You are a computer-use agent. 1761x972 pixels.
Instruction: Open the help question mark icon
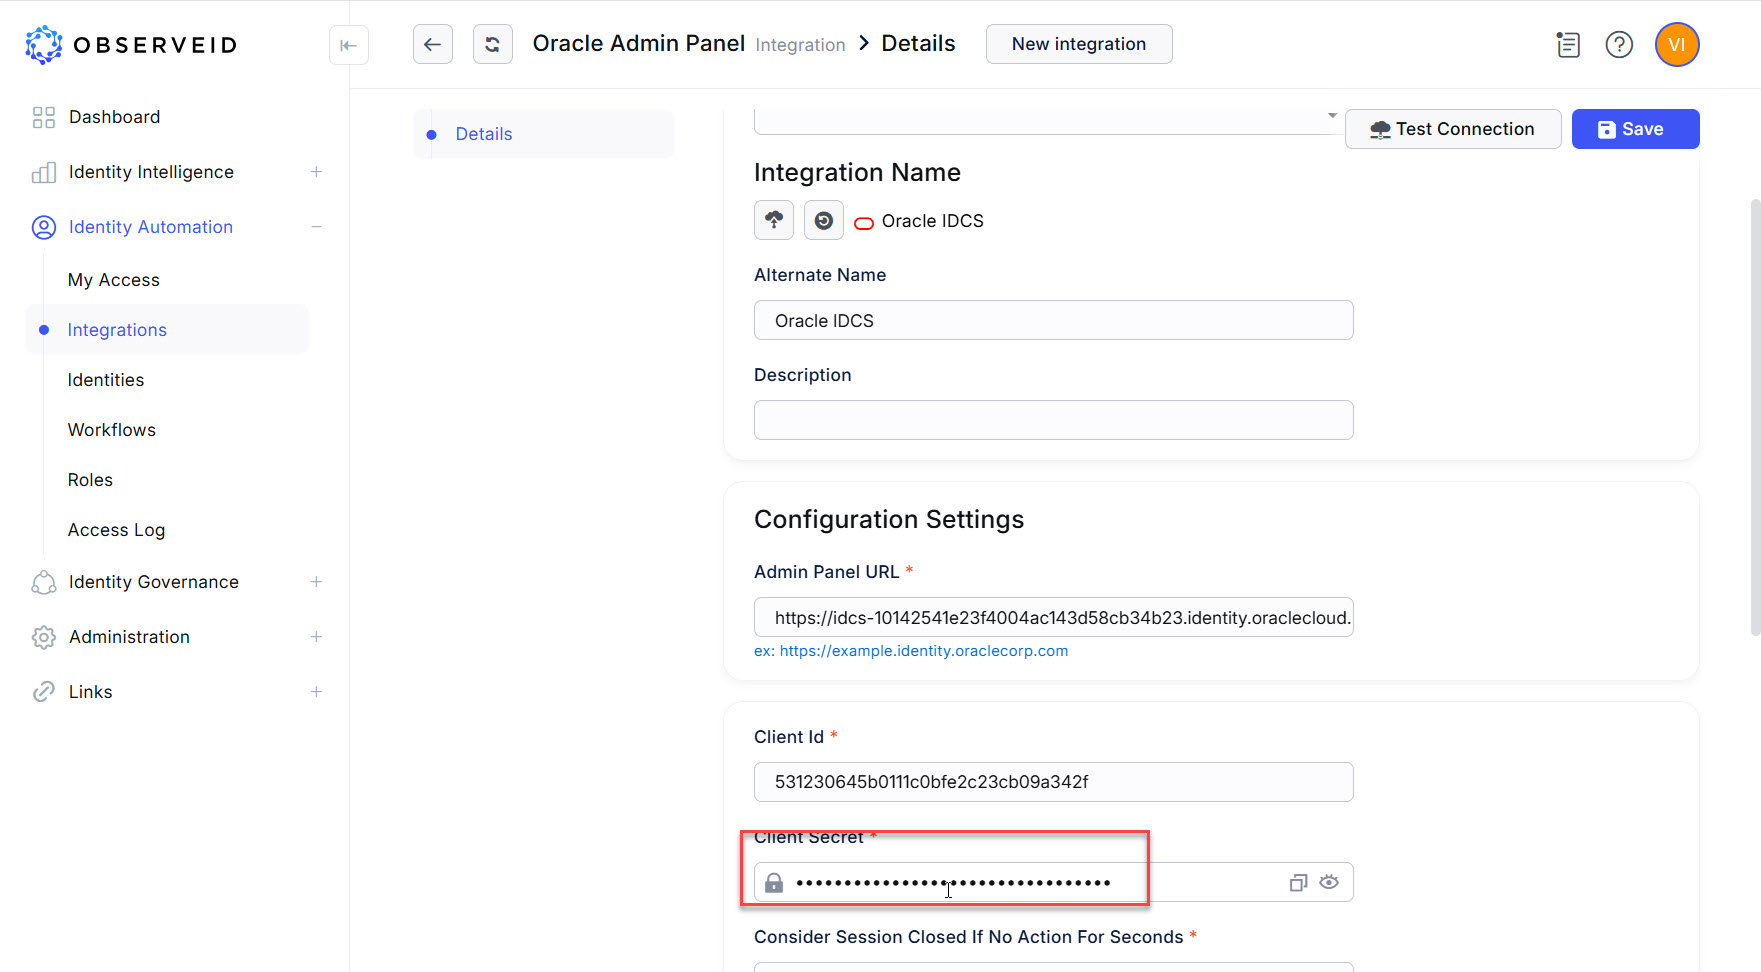point(1618,45)
